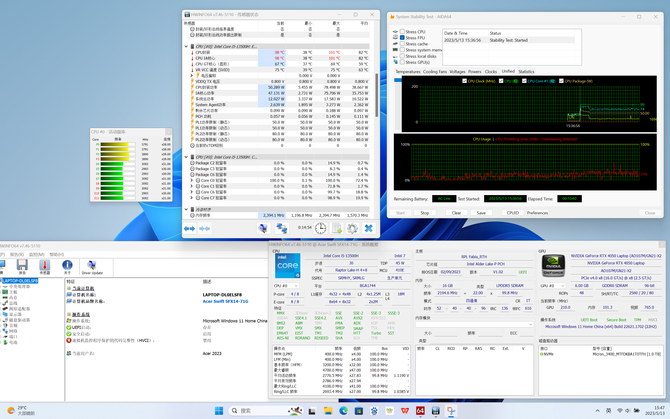This screenshot has height=419, width=670.
Task: Open Microsoft Store icon on the taskbar
Action: pos(359,411)
